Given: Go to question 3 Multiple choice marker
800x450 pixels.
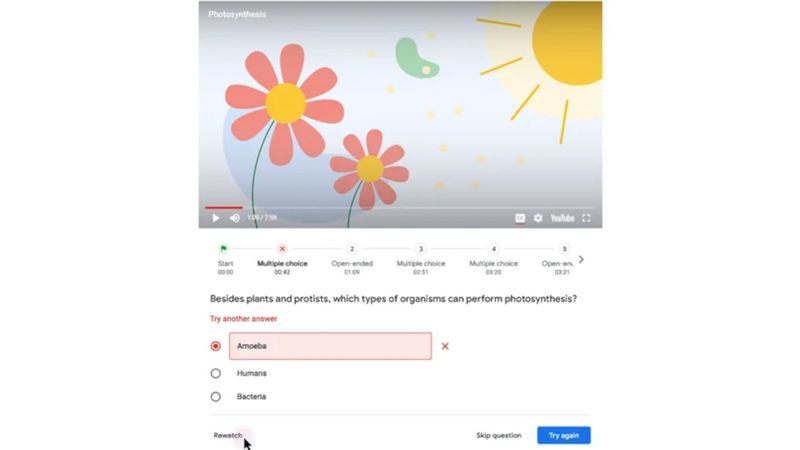Looking at the screenshot, I should [x=421, y=248].
